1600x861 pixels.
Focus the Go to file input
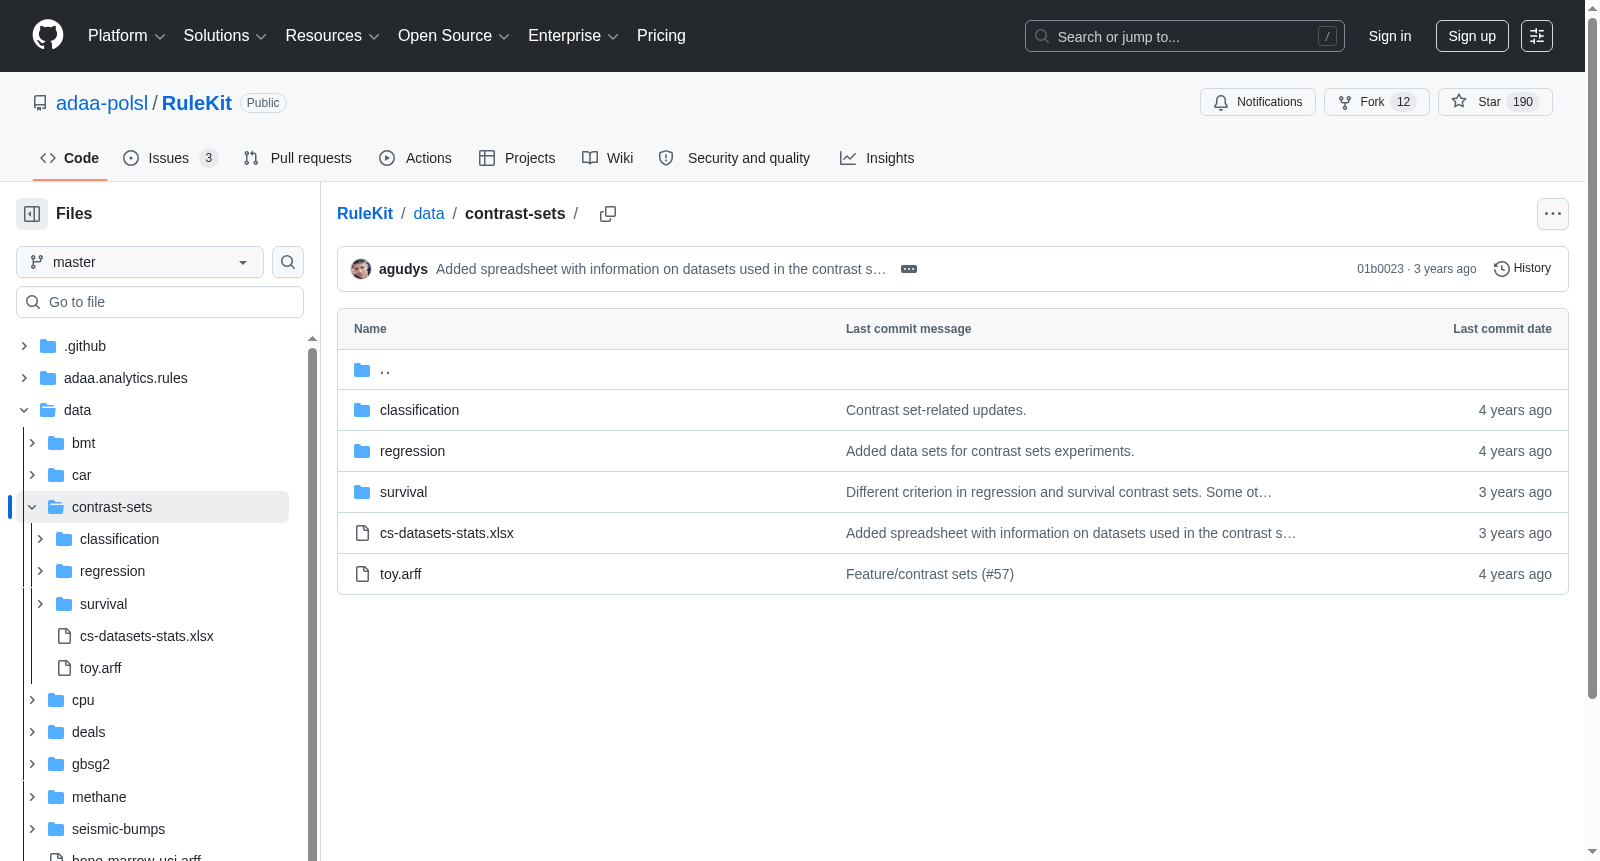click(160, 302)
